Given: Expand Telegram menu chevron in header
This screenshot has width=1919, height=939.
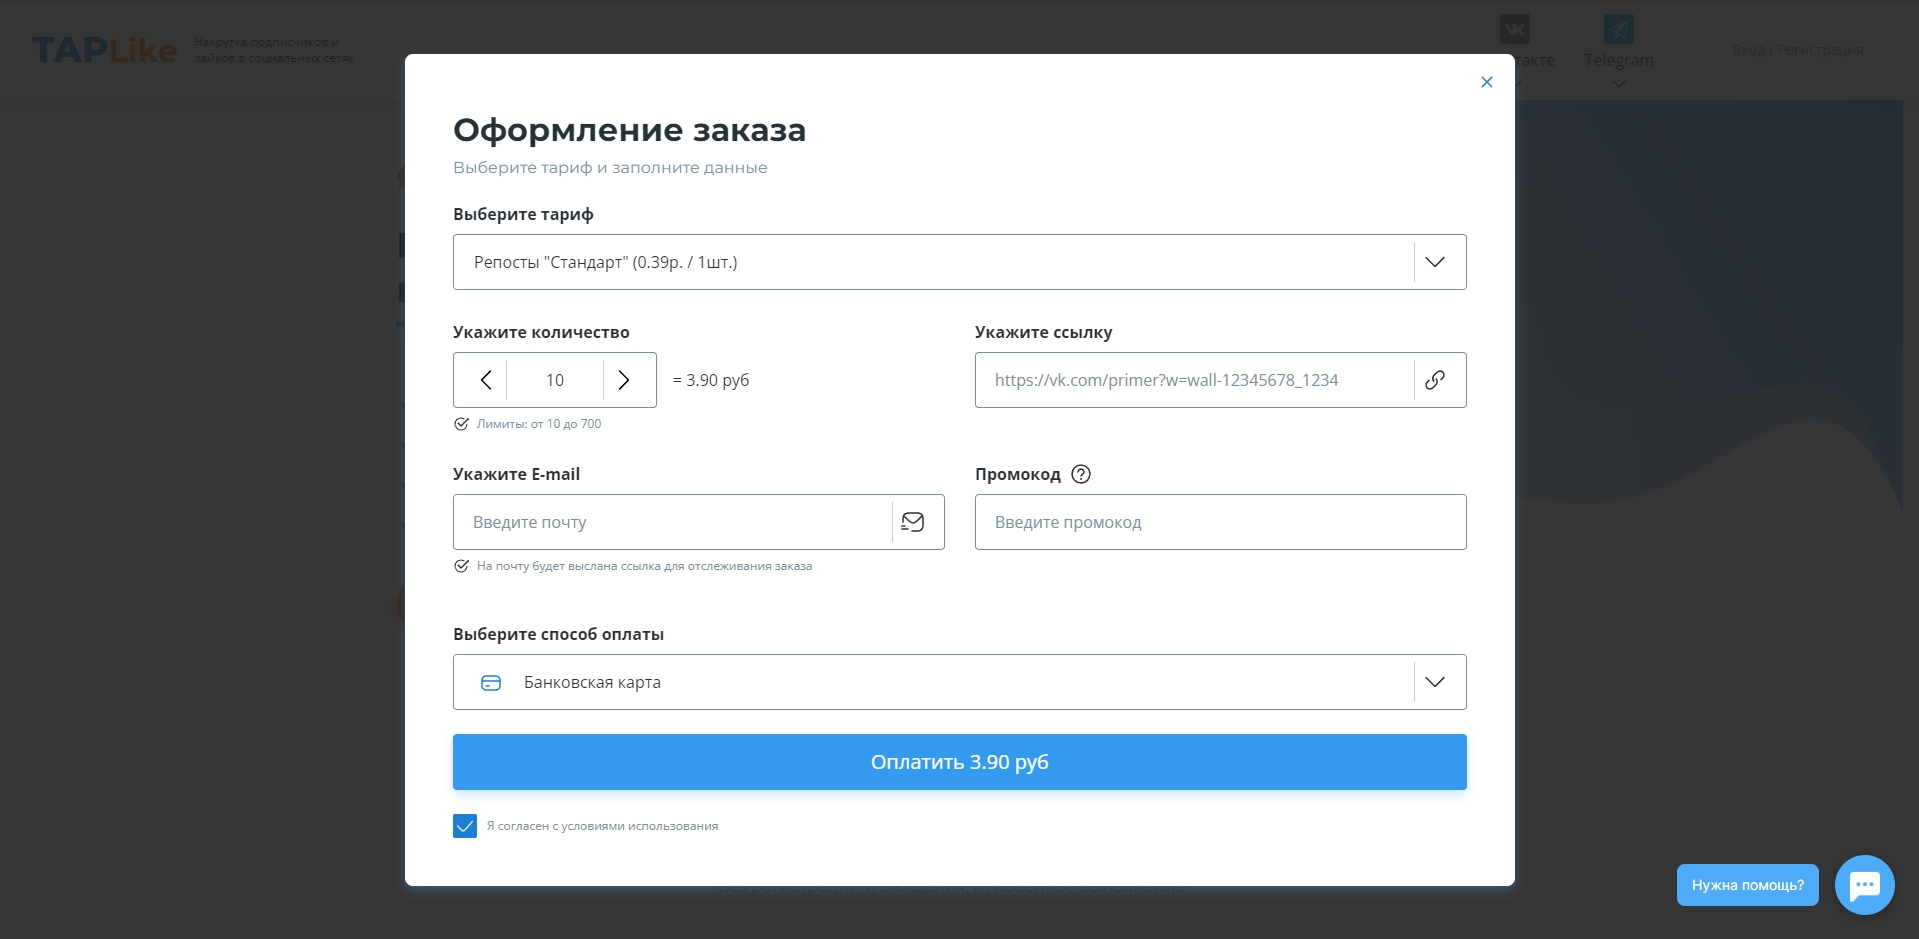Looking at the screenshot, I should [1618, 84].
